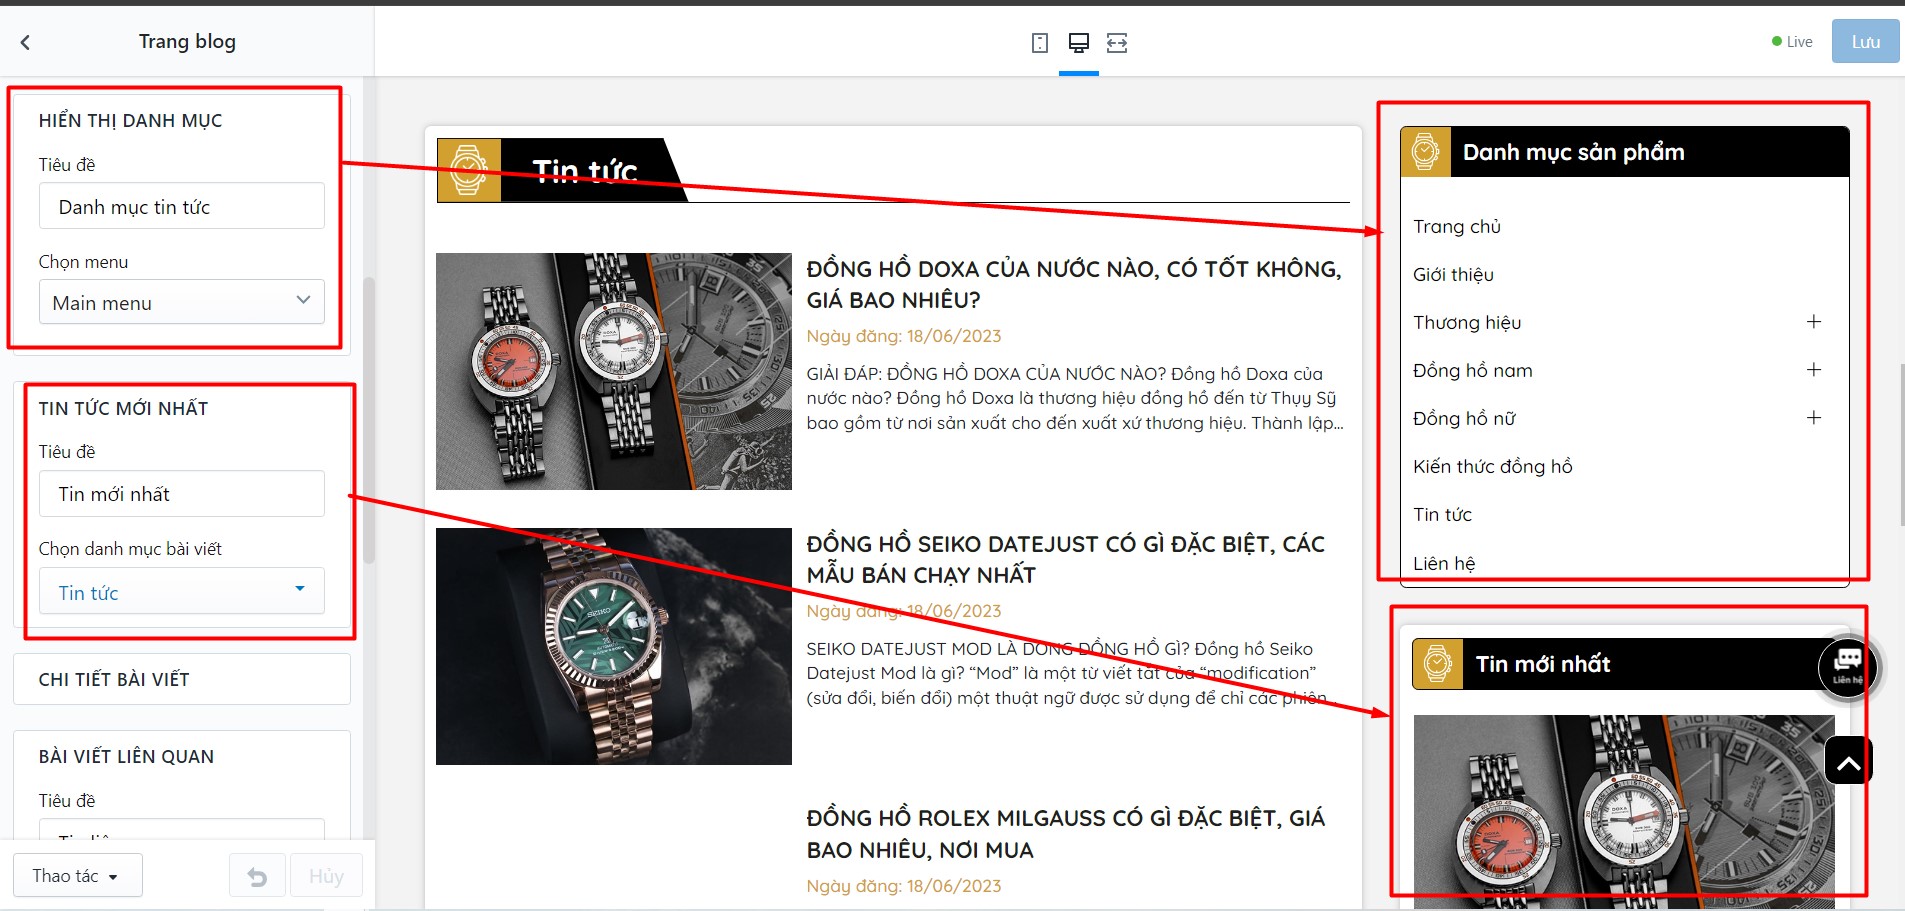Open the green Seiko watch thumbnail
The width and height of the screenshot is (1905, 911).
[x=614, y=646]
